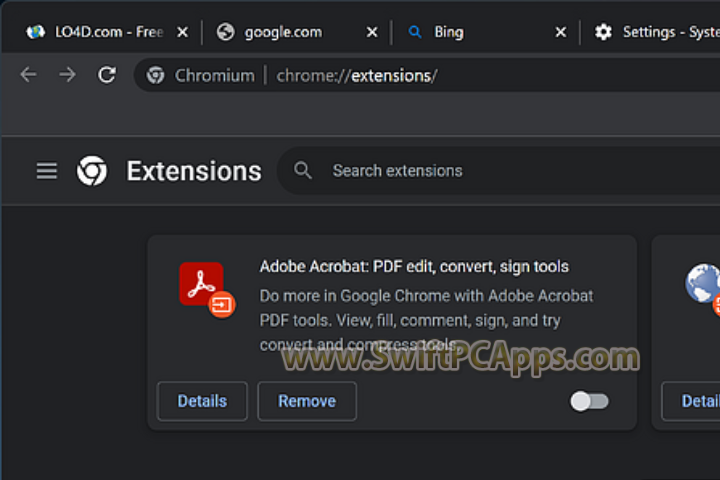Click the google.com tab globe favicon
720x480 pixels.
(x=225, y=32)
